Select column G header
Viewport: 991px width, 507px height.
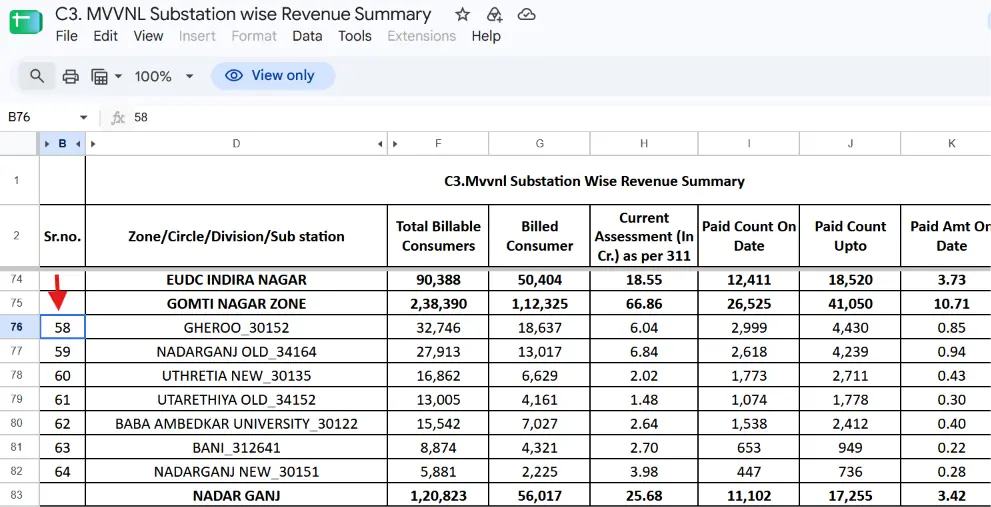click(x=539, y=144)
